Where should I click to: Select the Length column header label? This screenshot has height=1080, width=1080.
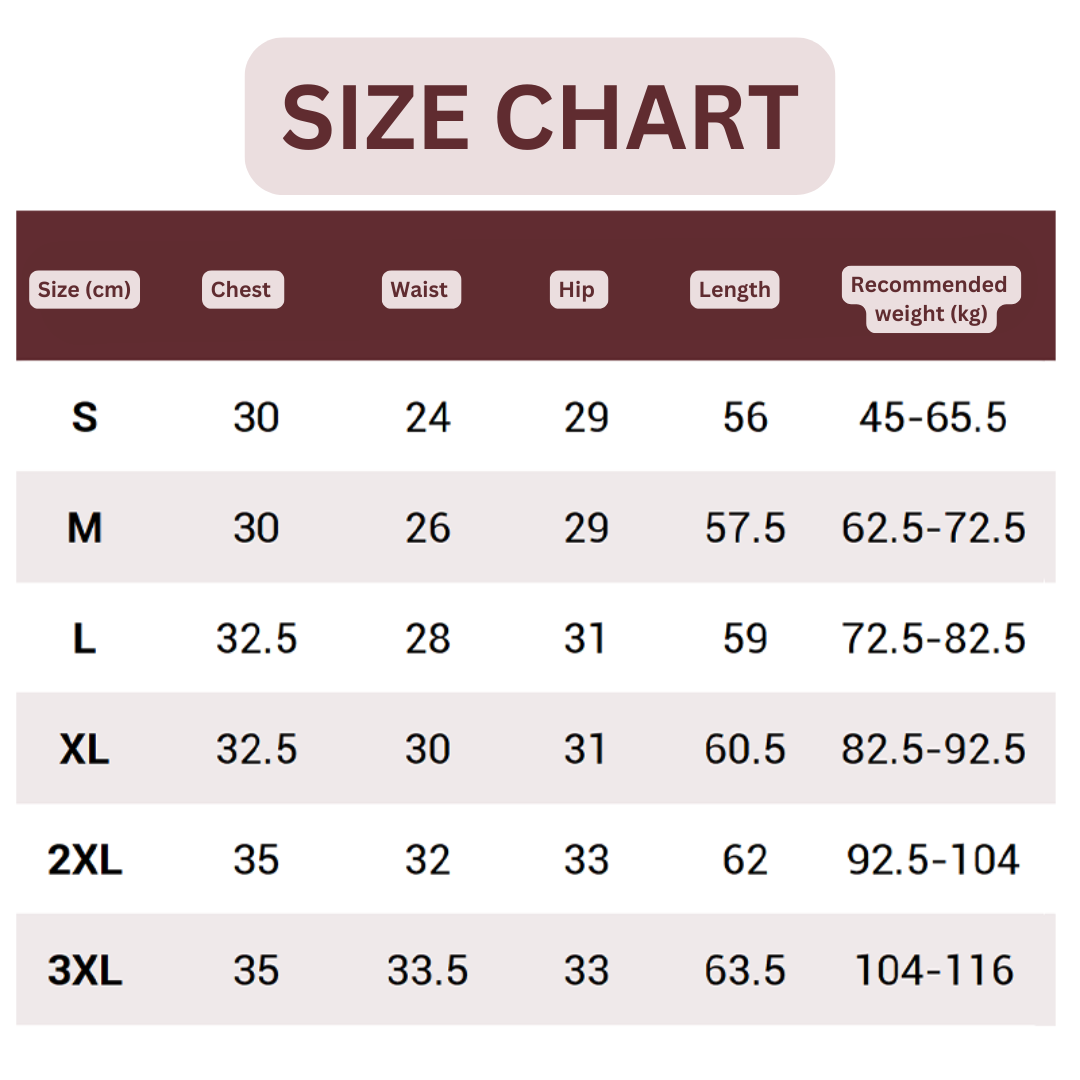pyautogui.click(x=734, y=290)
